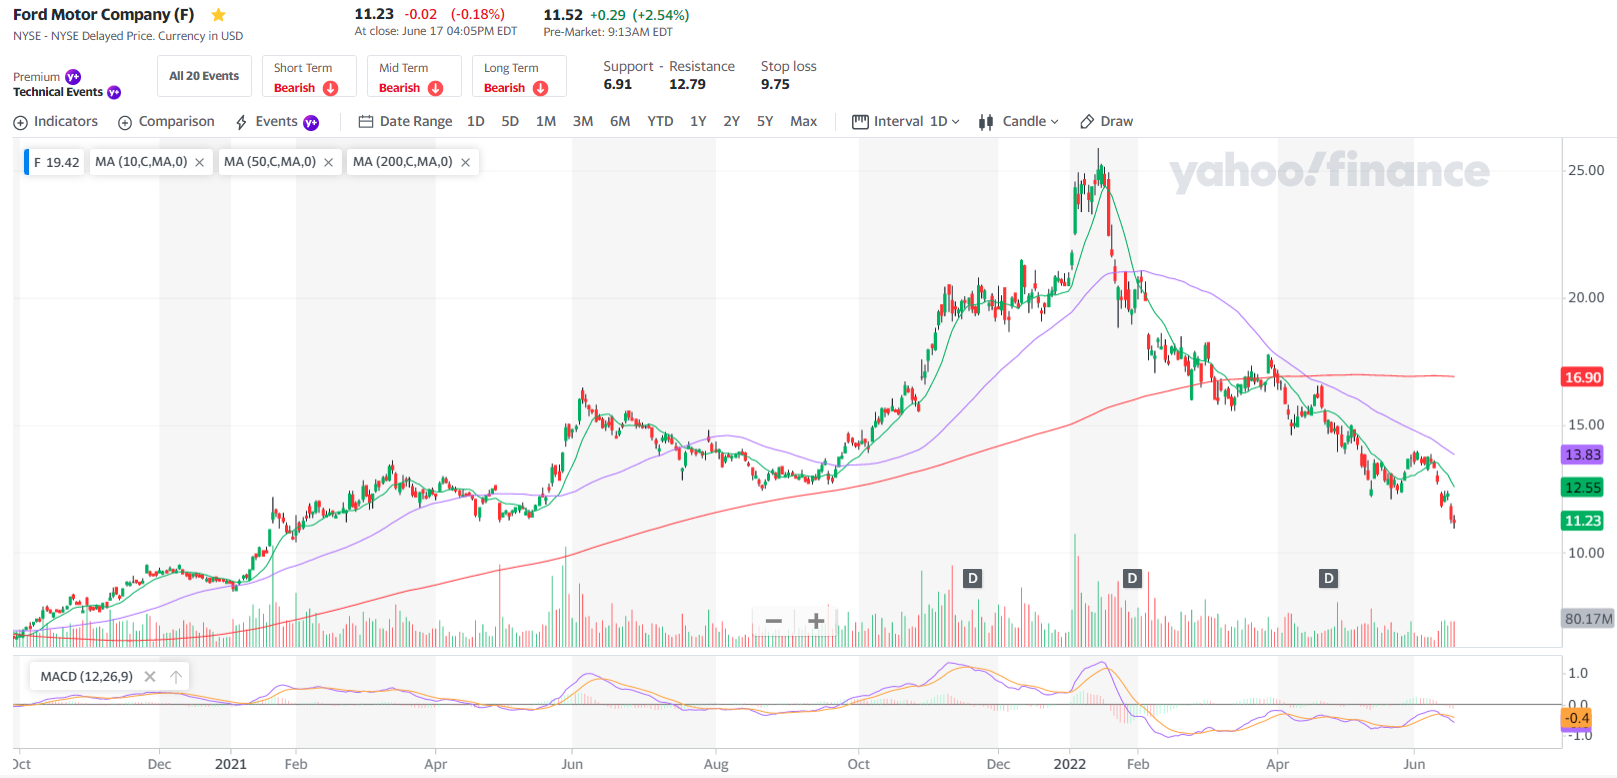
Task: Click the Support value 6.91
Action: 618,85
